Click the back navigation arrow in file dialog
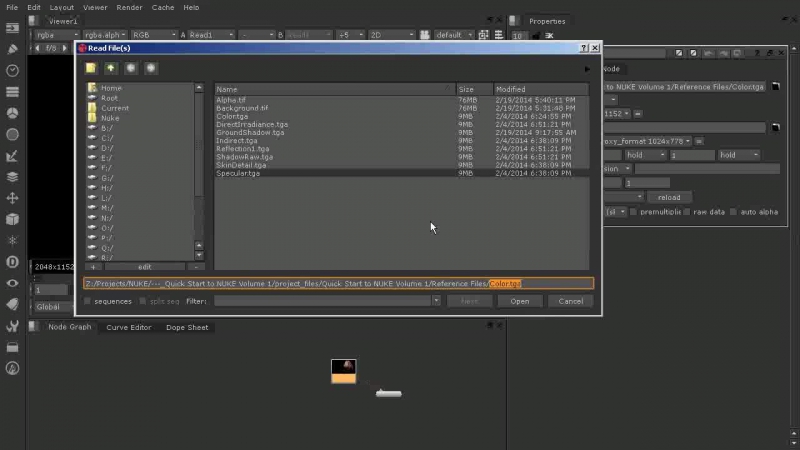 131,68
